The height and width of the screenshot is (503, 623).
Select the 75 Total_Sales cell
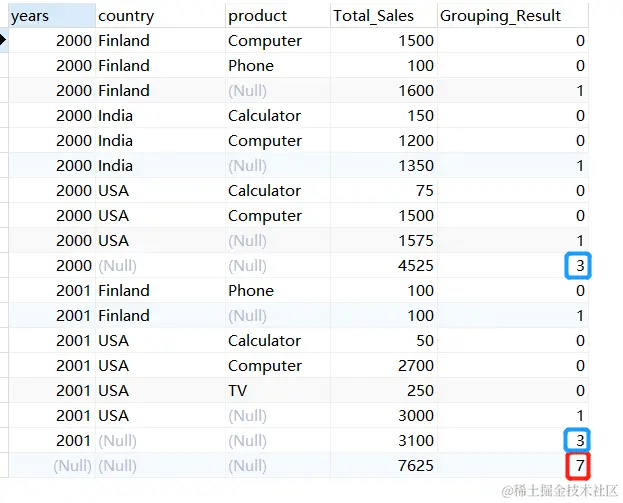click(384, 191)
